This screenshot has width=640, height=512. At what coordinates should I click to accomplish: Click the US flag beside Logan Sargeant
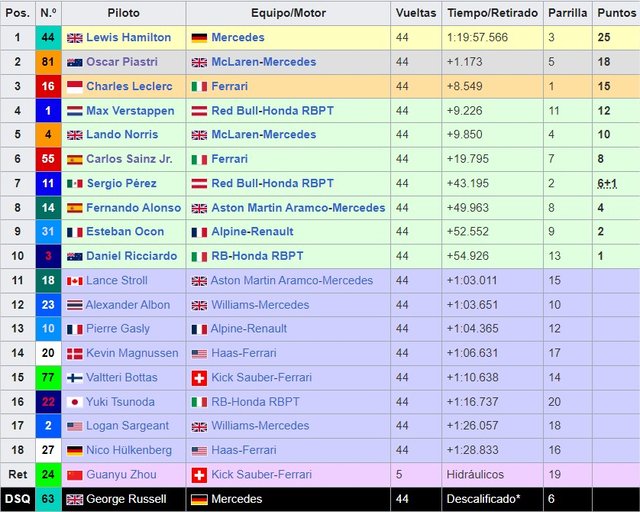point(75,426)
